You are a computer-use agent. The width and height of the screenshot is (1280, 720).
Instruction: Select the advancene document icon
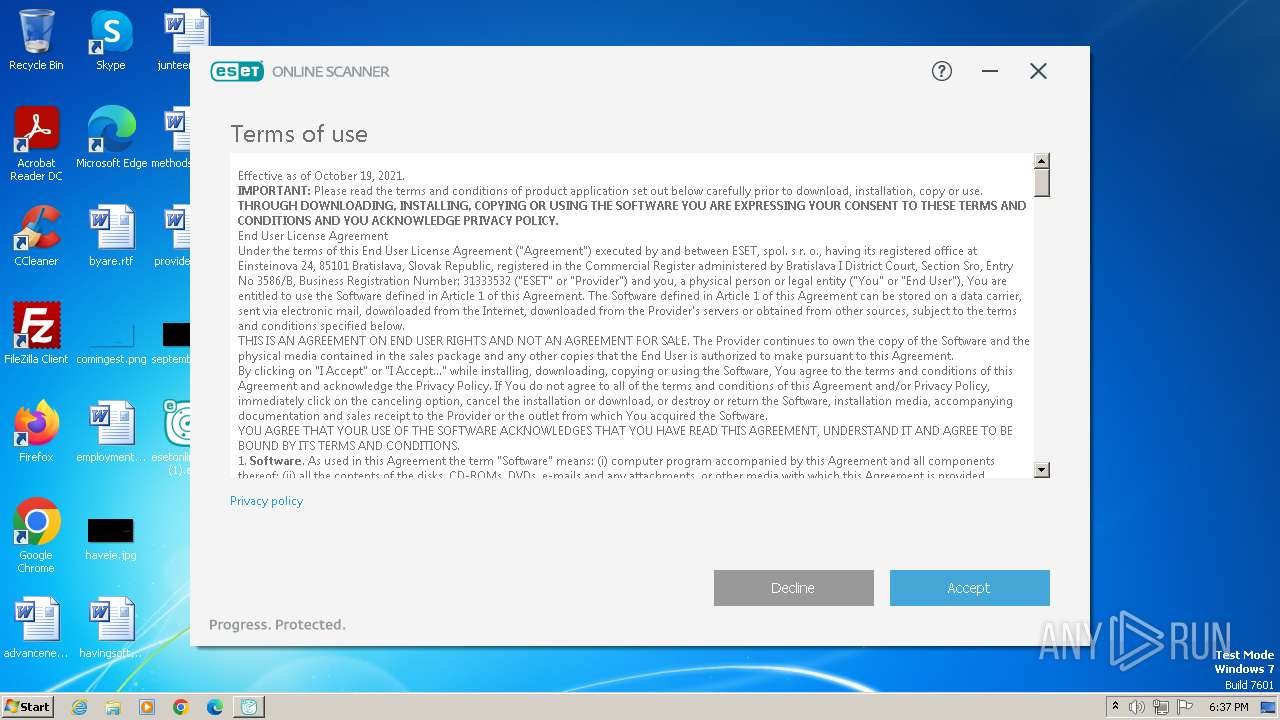click(36, 628)
